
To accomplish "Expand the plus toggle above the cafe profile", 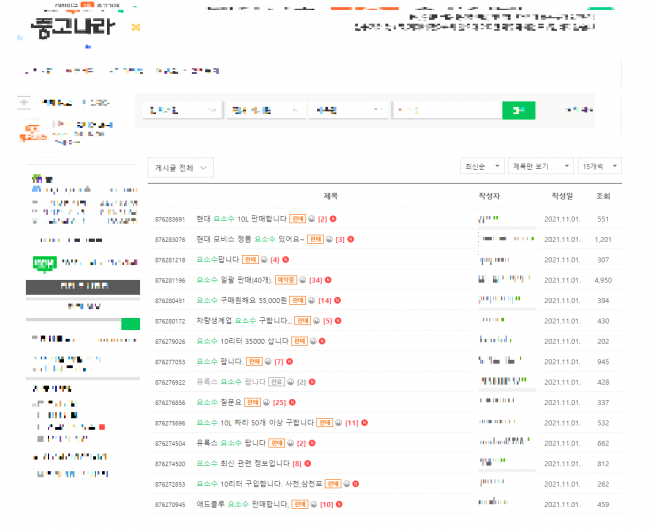I will [x=24, y=102].
